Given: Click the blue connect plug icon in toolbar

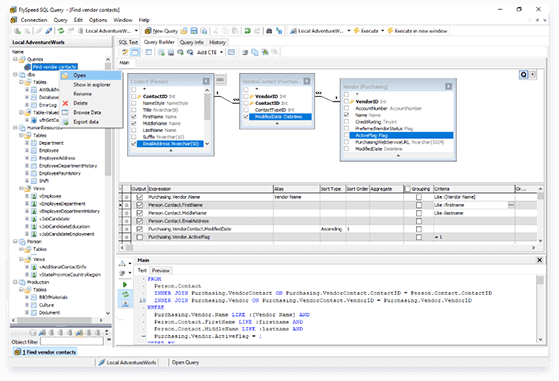Looking at the screenshot, I should click(49, 31).
